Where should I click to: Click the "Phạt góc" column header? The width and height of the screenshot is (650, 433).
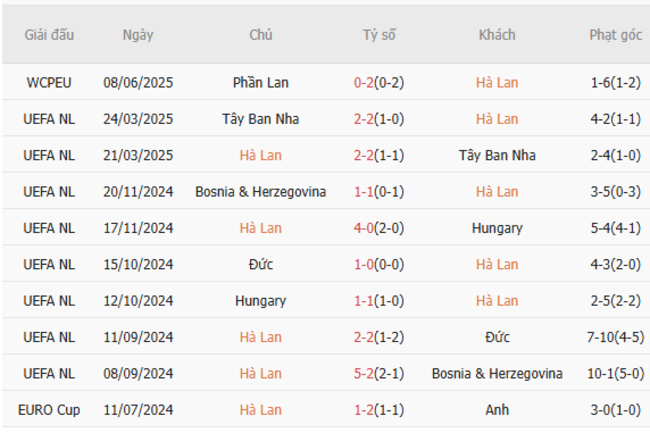click(x=615, y=35)
